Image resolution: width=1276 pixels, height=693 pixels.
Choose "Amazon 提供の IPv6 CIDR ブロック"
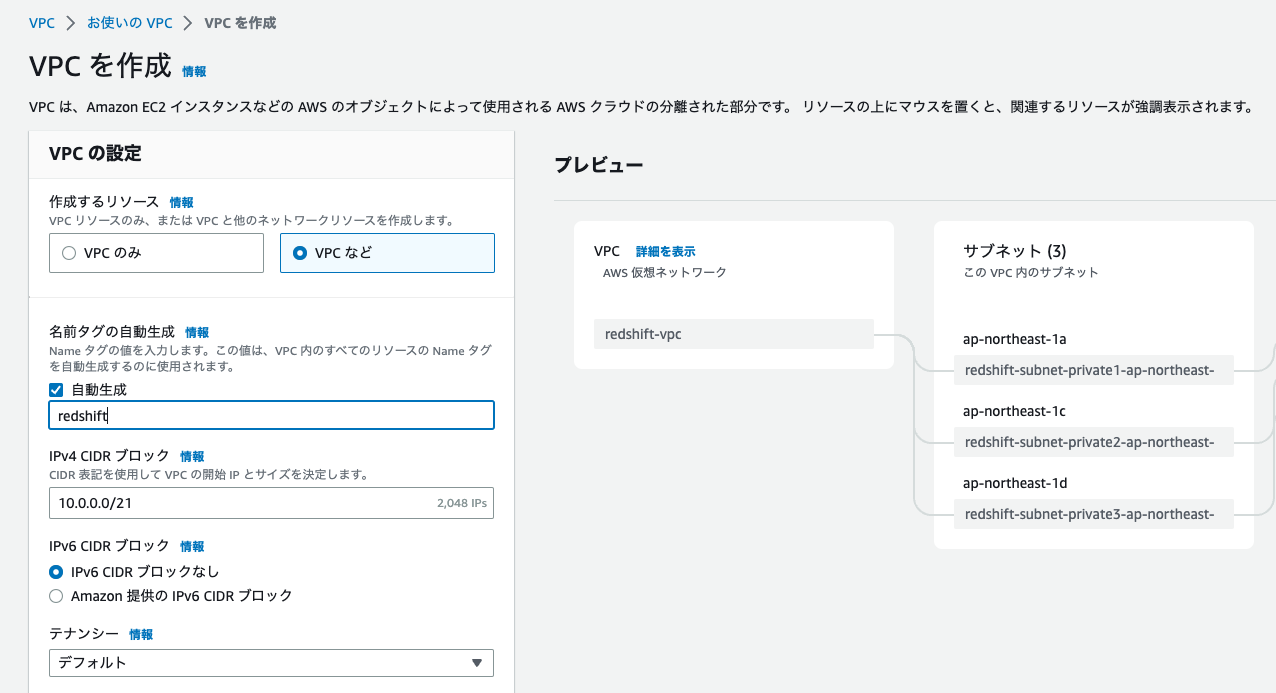pos(57,595)
